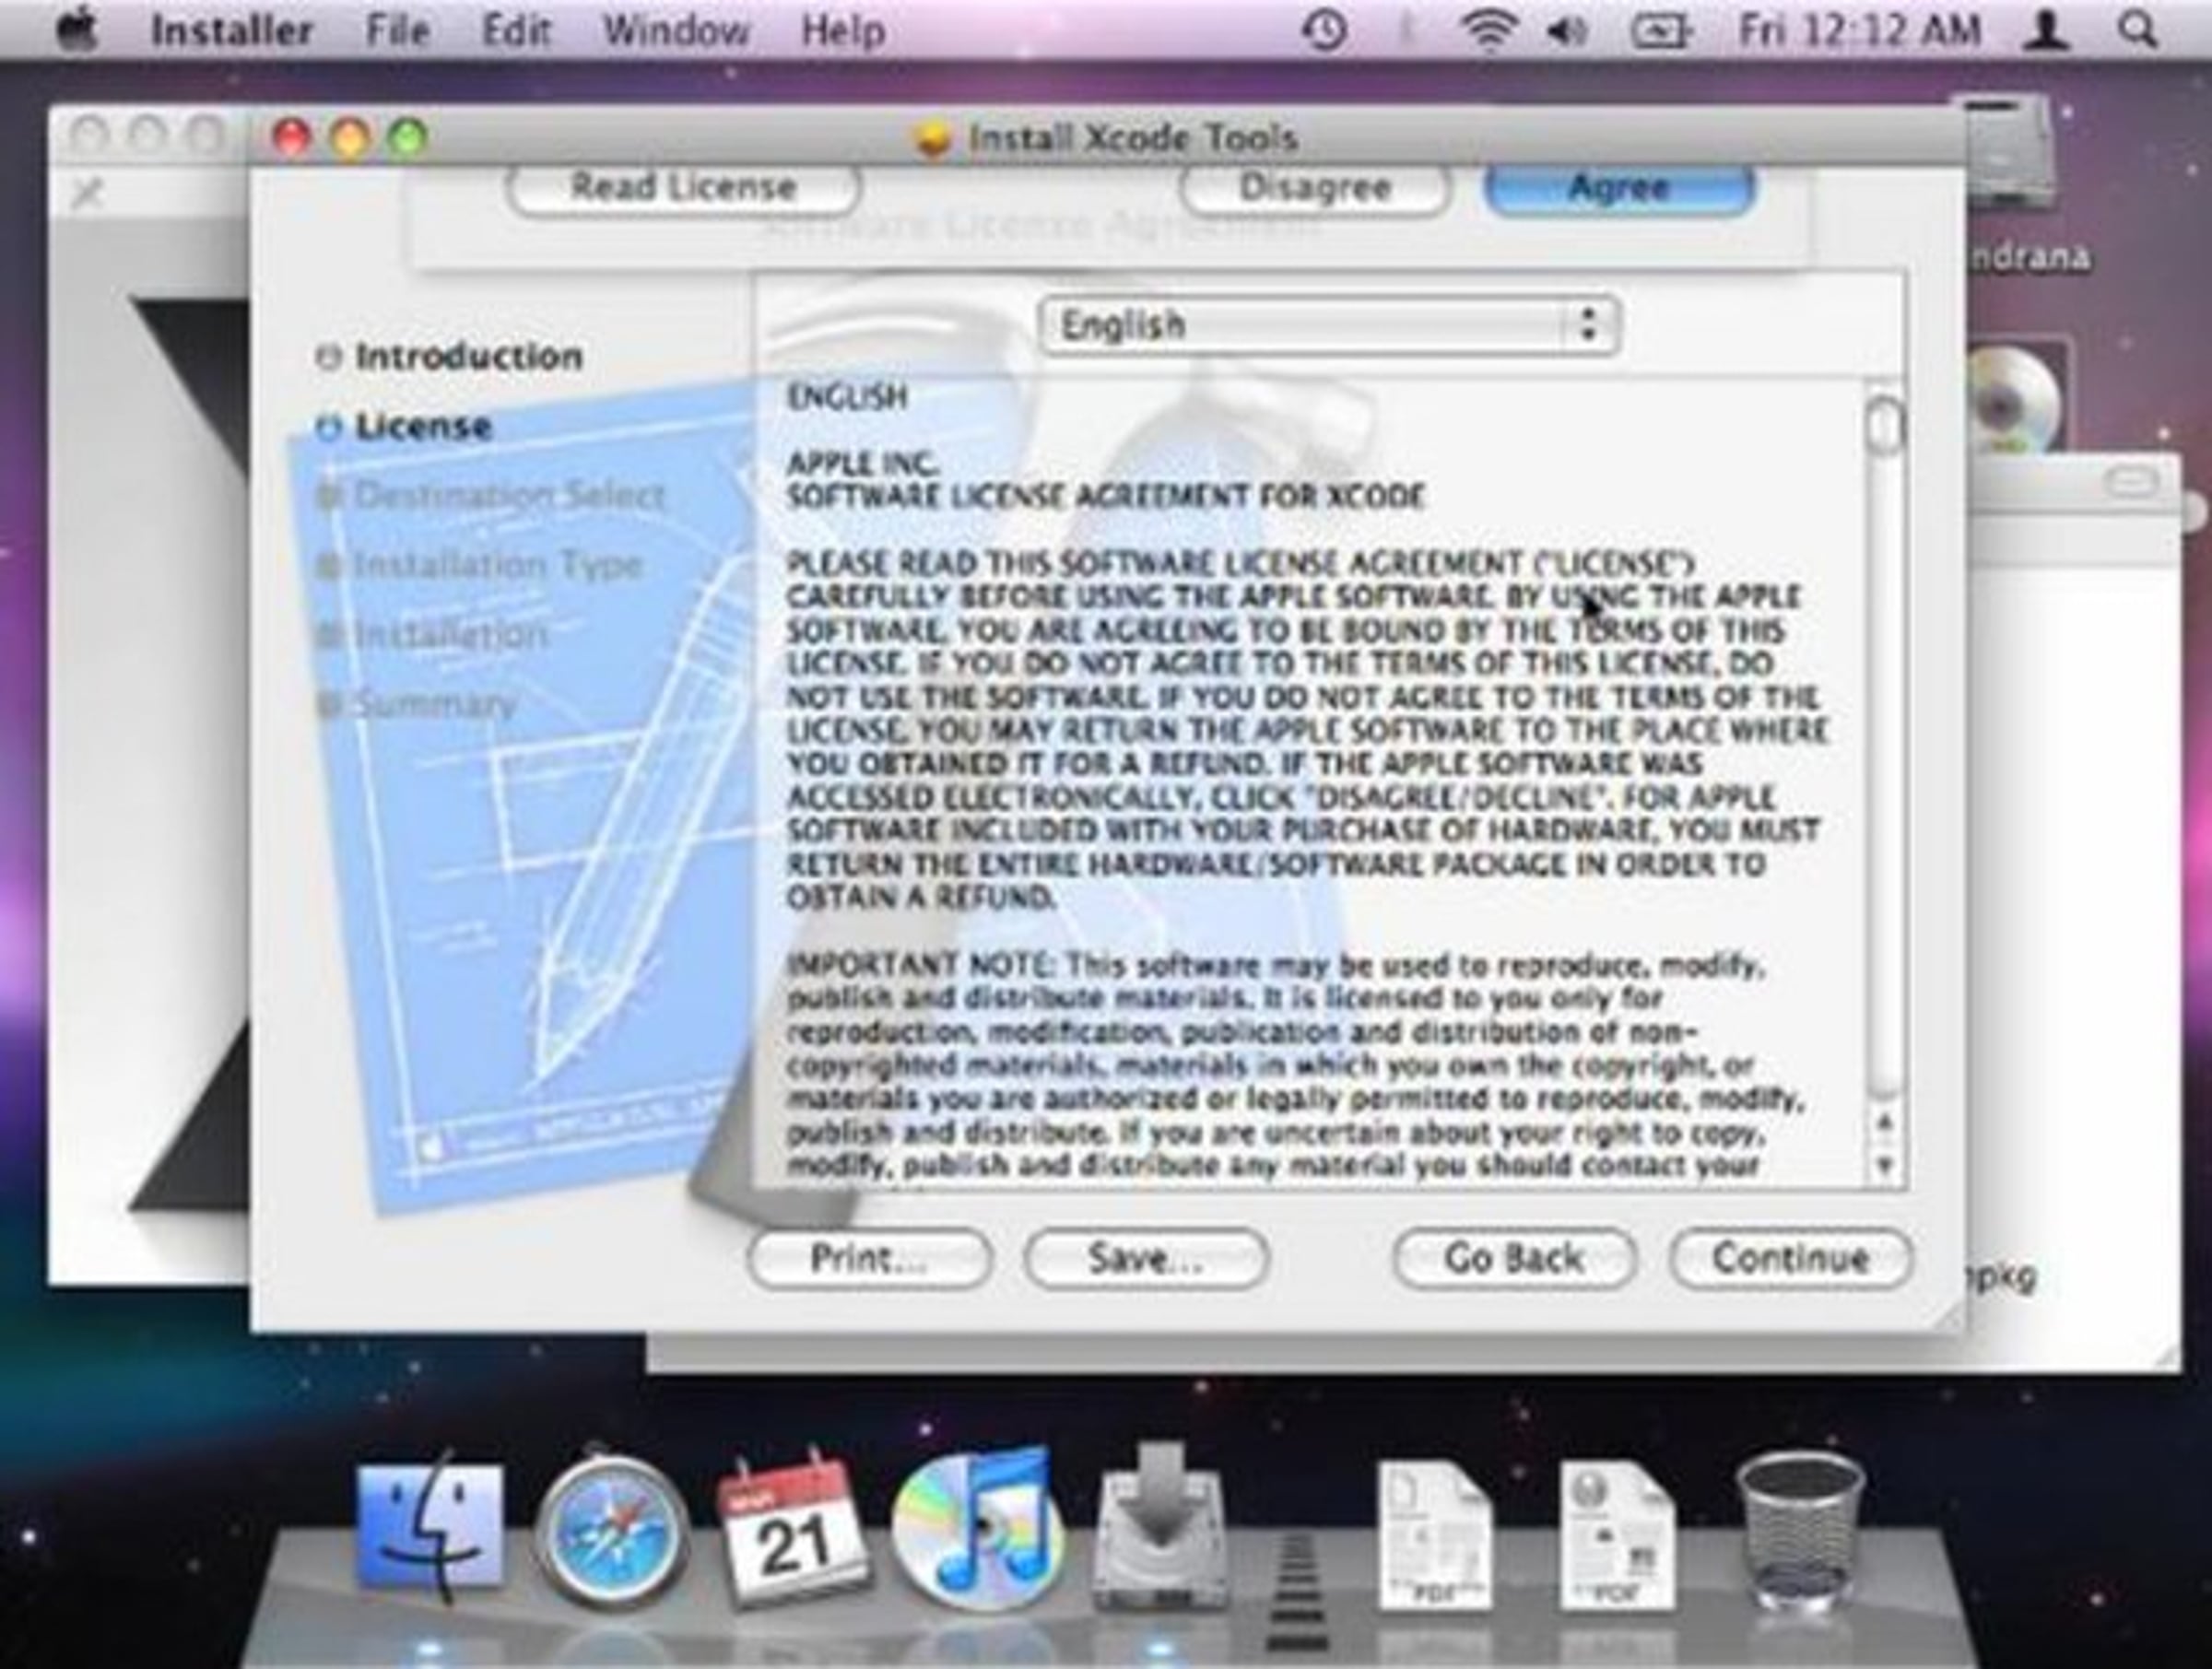This screenshot has height=1669, width=2212.
Task: Select the Destination Select step
Action: tap(490, 495)
